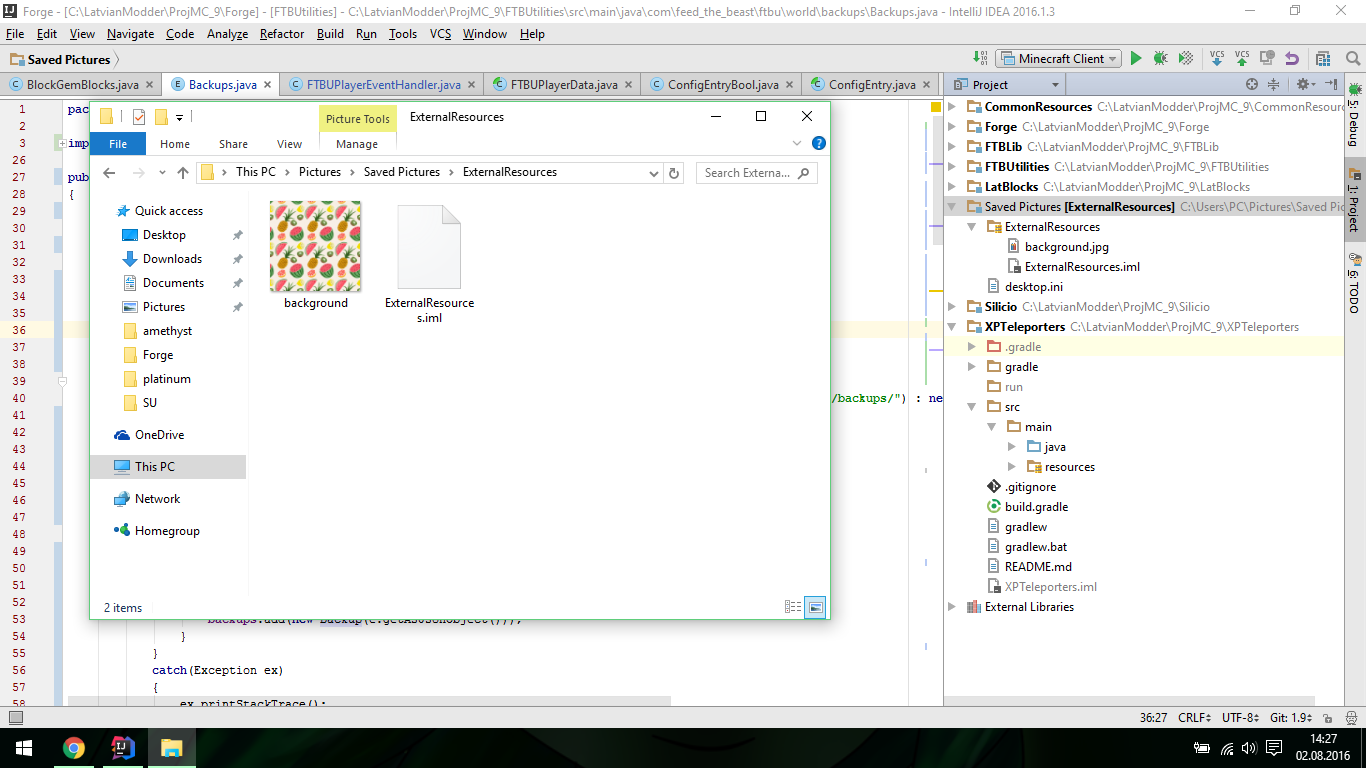Run the Minecraft Client configuration
The height and width of the screenshot is (768, 1366).
1136,59
